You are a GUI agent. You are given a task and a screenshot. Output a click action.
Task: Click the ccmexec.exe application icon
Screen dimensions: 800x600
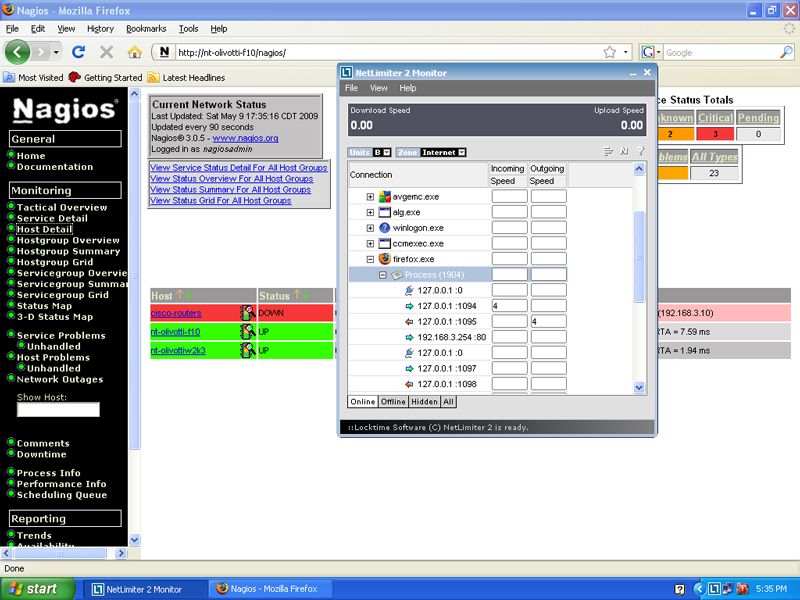(385, 243)
